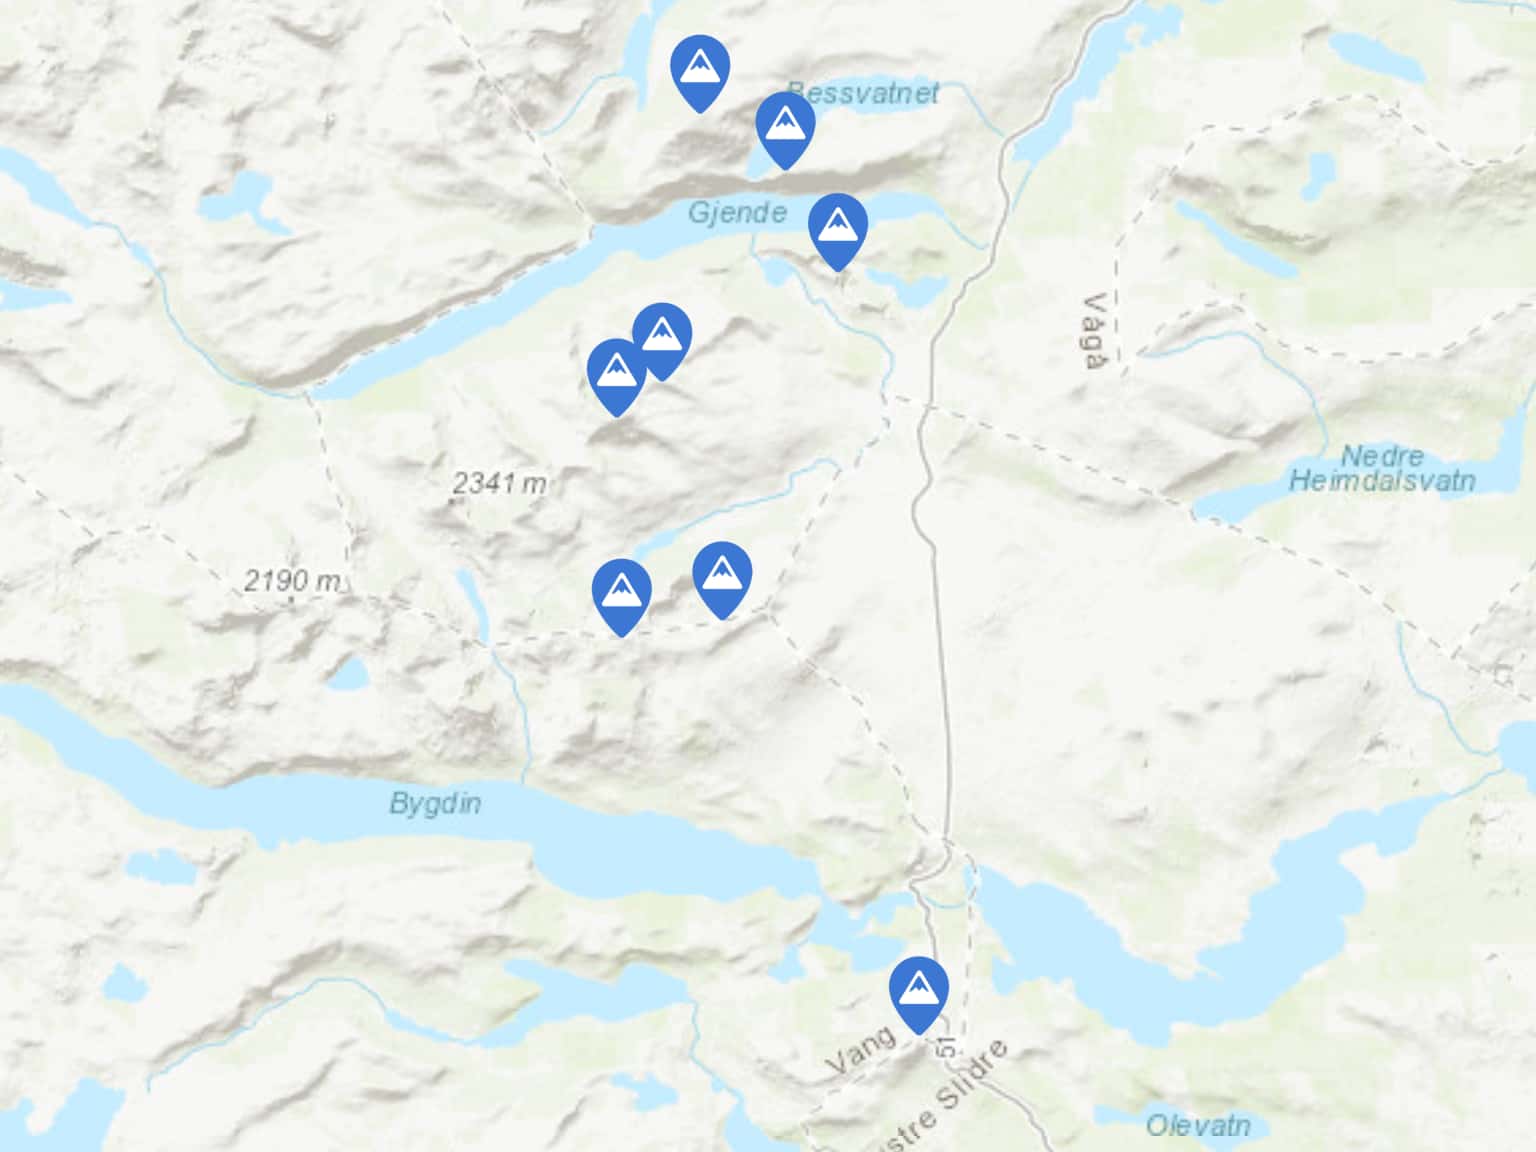Click the Vang municipality label
Viewport: 1536px width, 1152px height.
tap(862, 1052)
